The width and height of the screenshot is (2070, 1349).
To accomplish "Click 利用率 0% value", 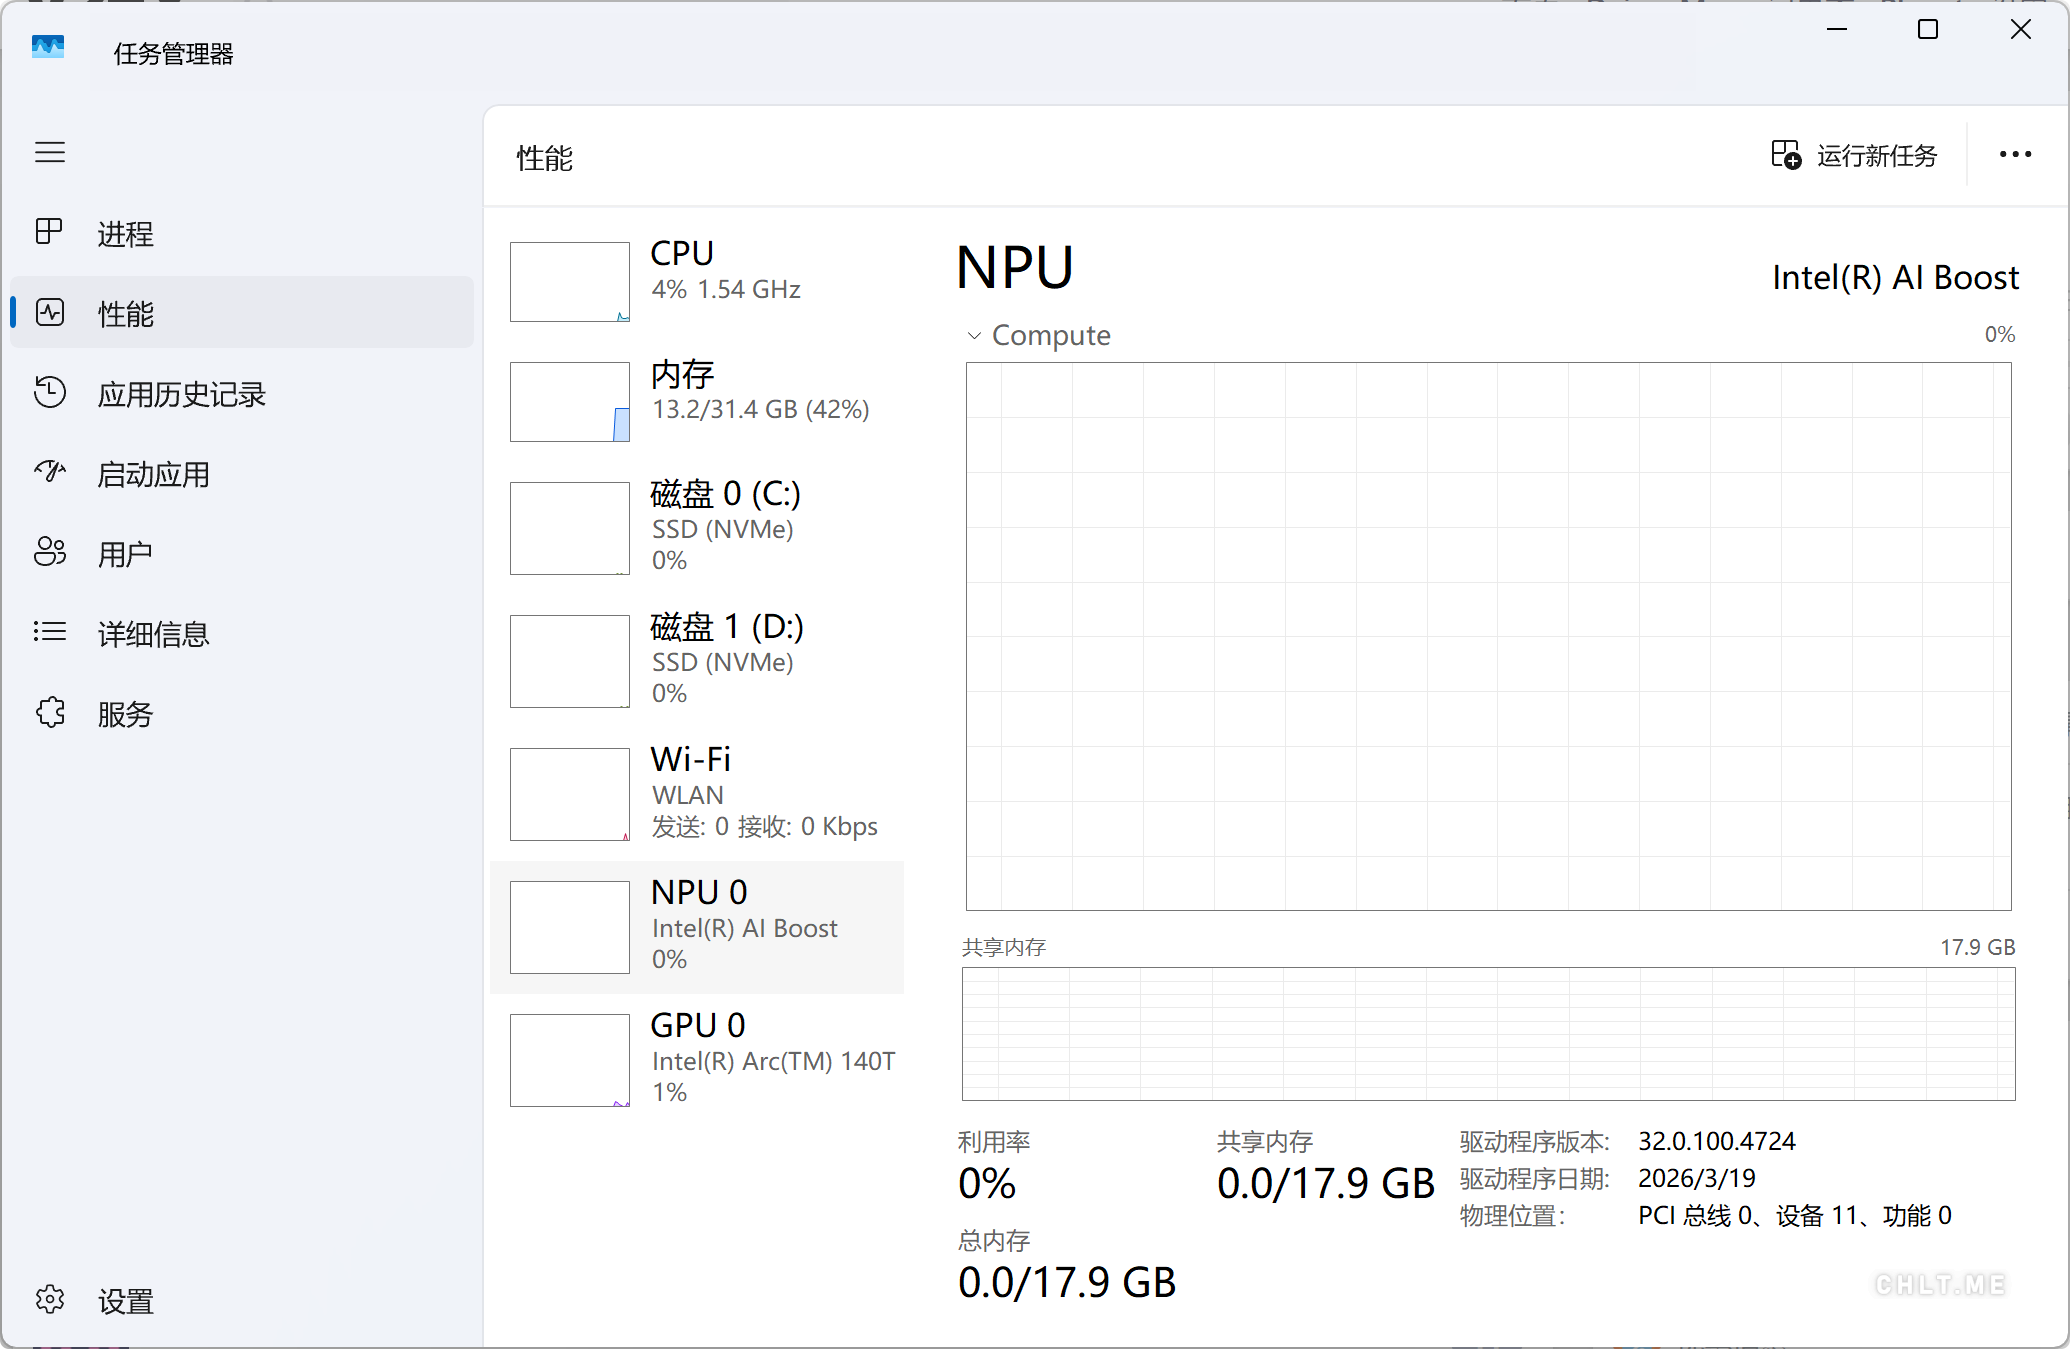I will (987, 1184).
